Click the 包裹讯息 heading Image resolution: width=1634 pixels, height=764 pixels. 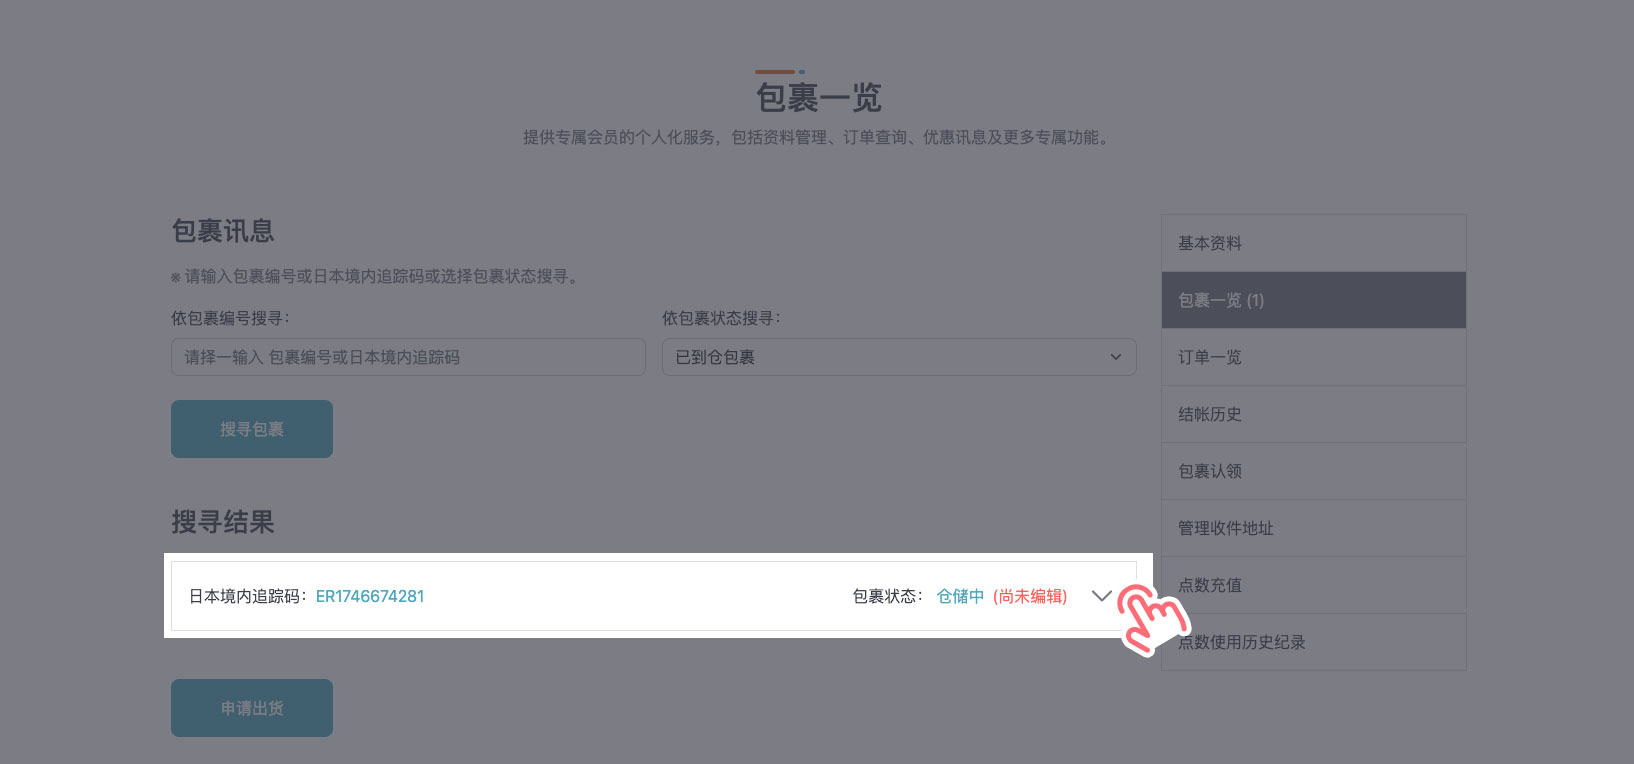click(223, 231)
